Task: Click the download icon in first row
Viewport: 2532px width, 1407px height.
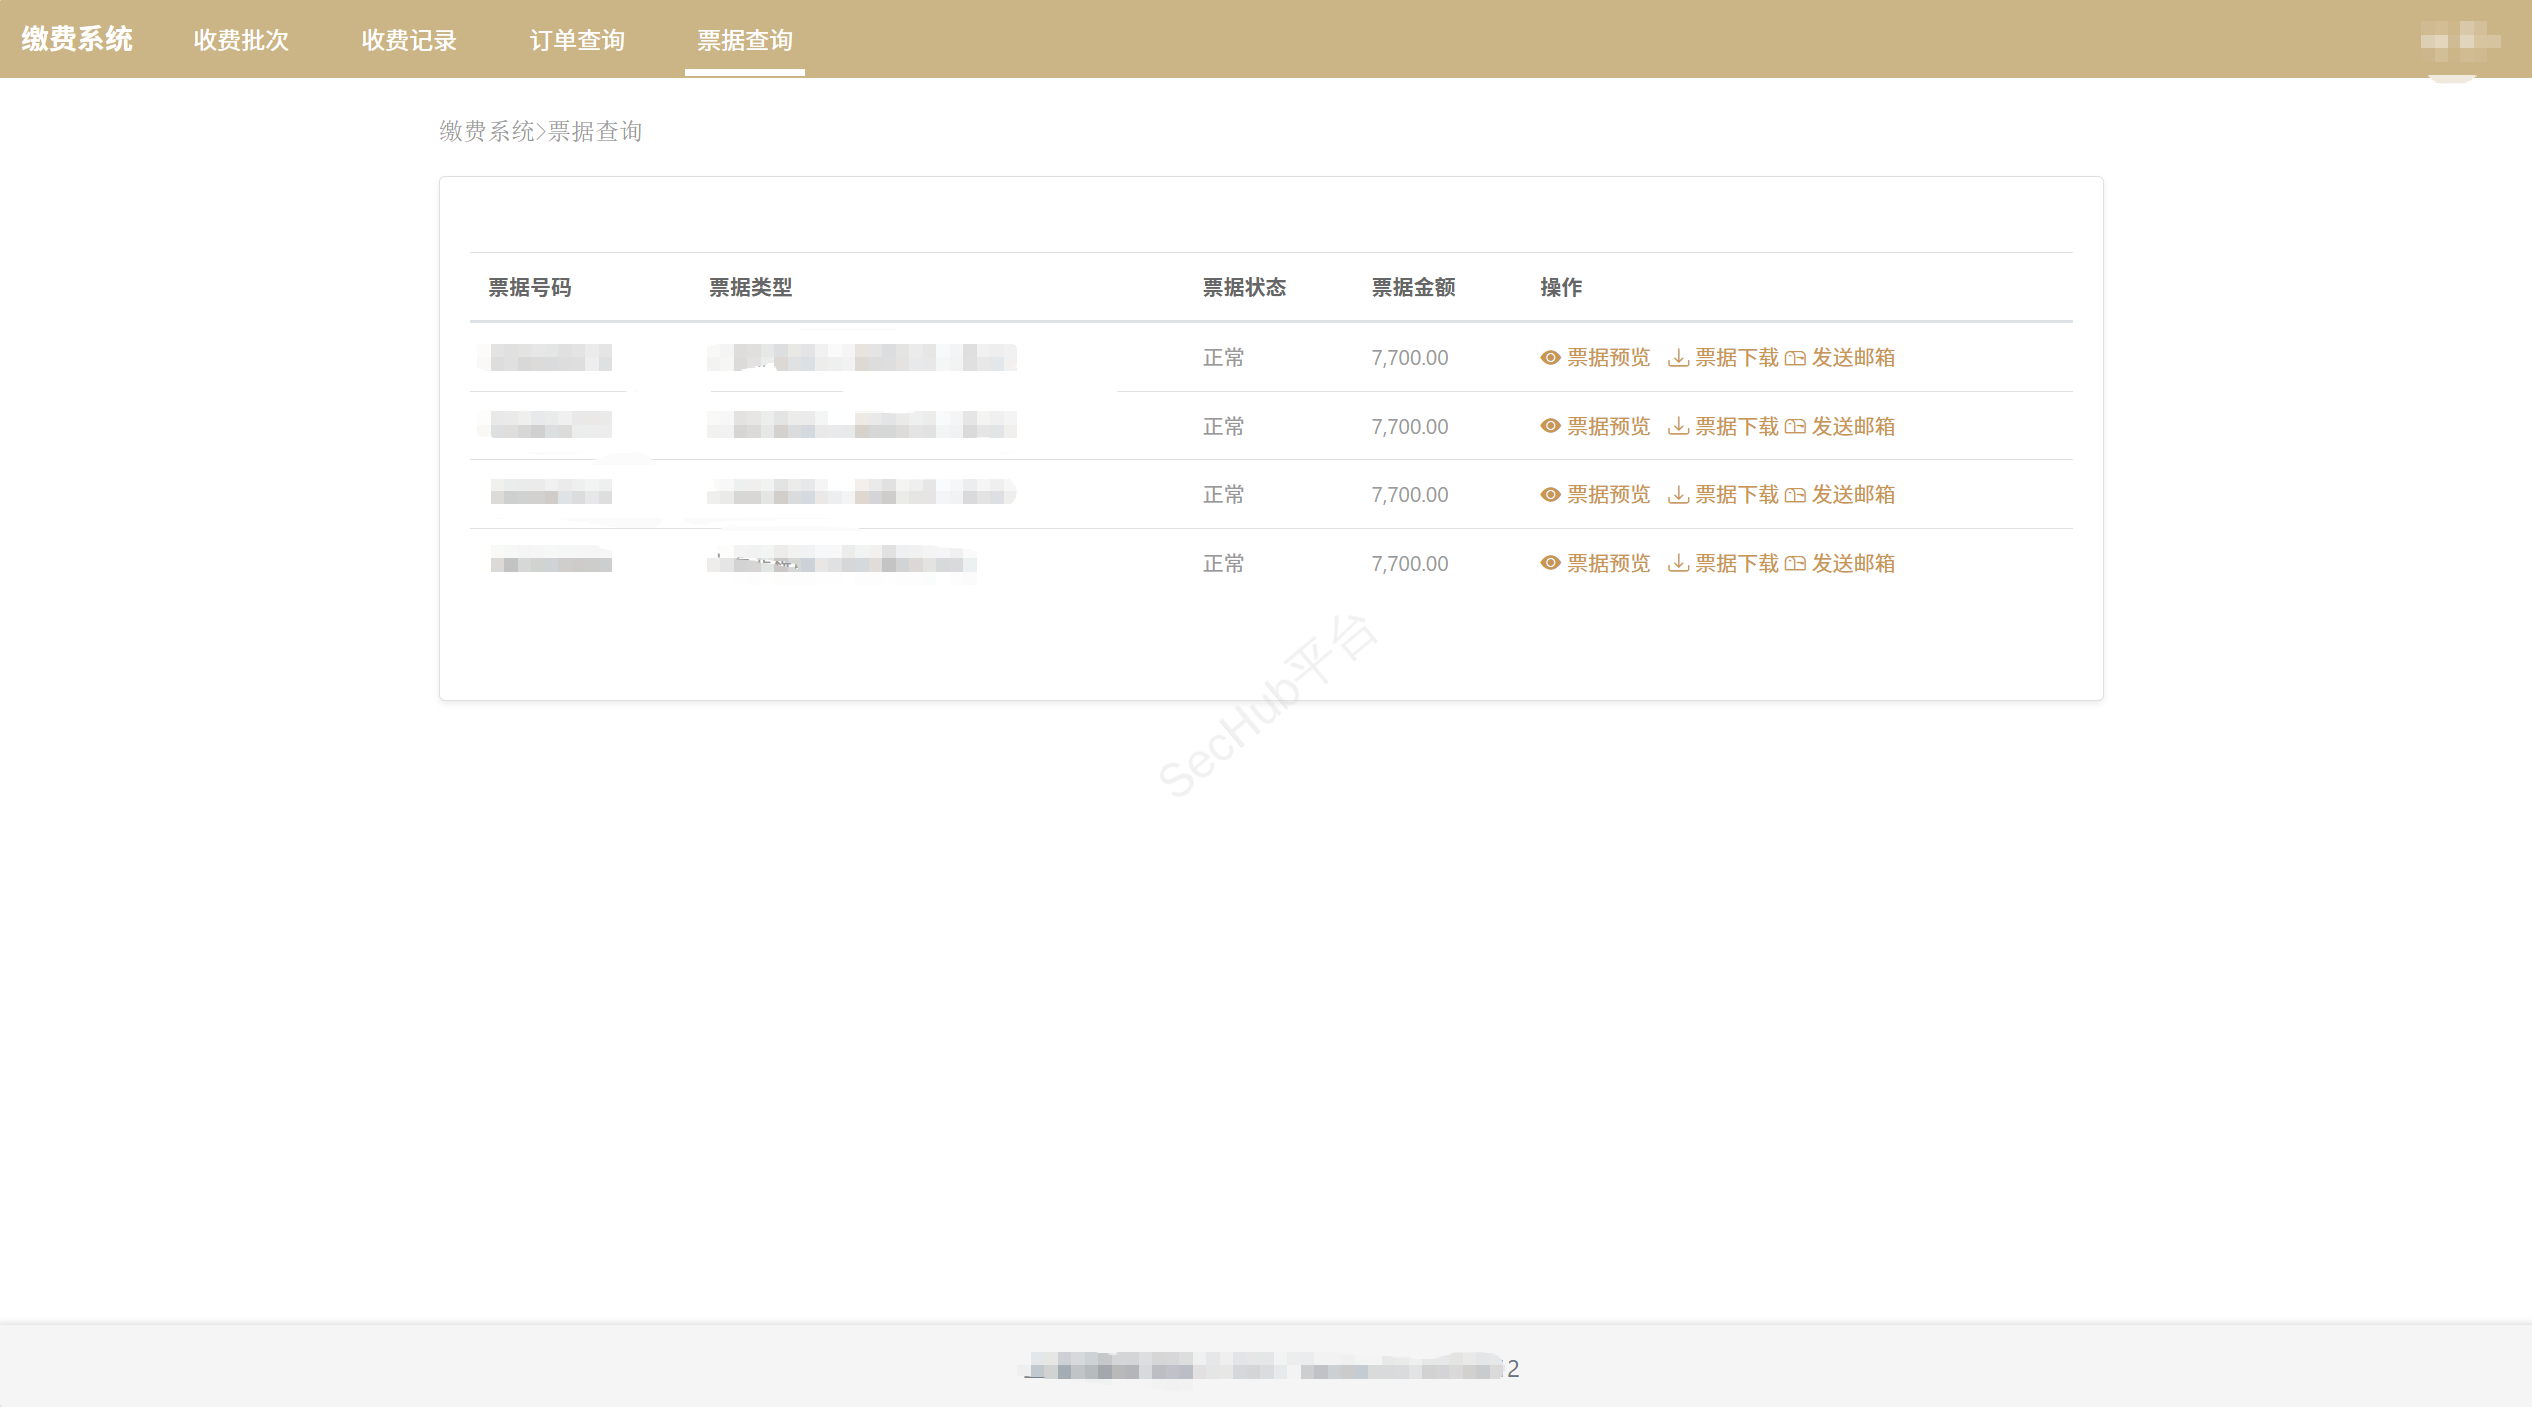Action: click(x=1678, y=358)
